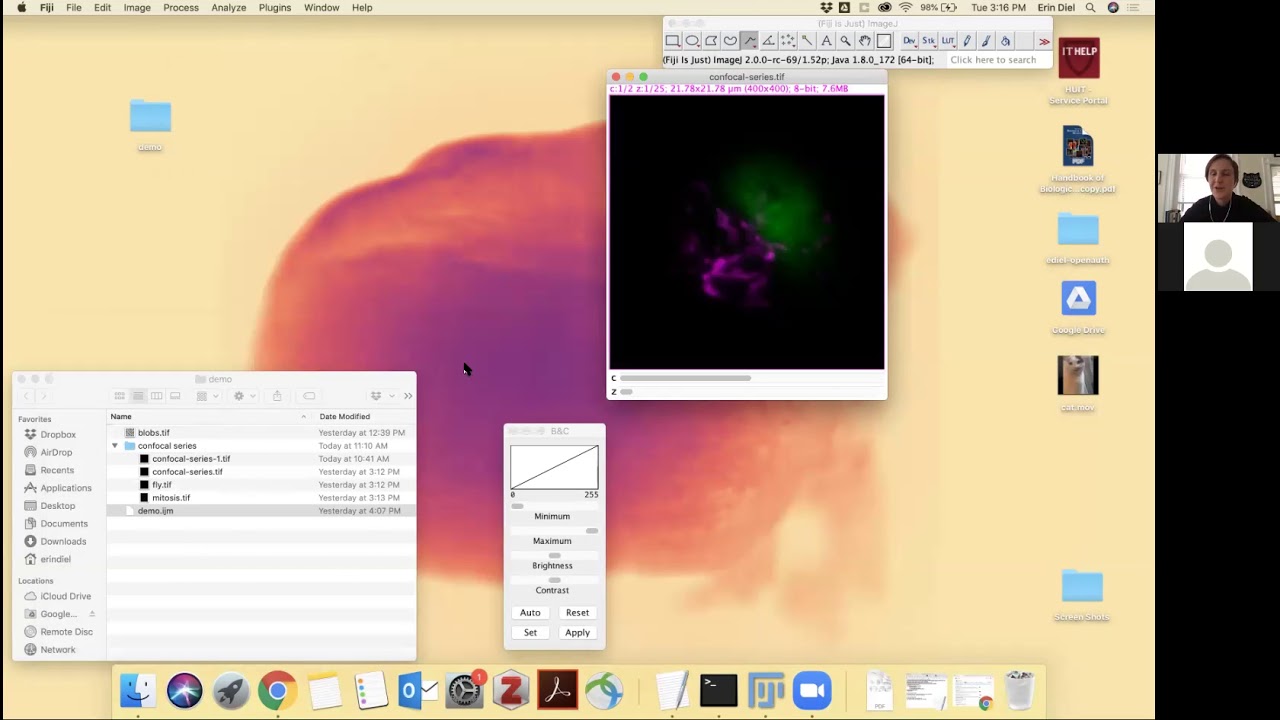Select the Text tool
Image resolution: width=1280 pixels, height=720 pixels.
coord(826,41)
